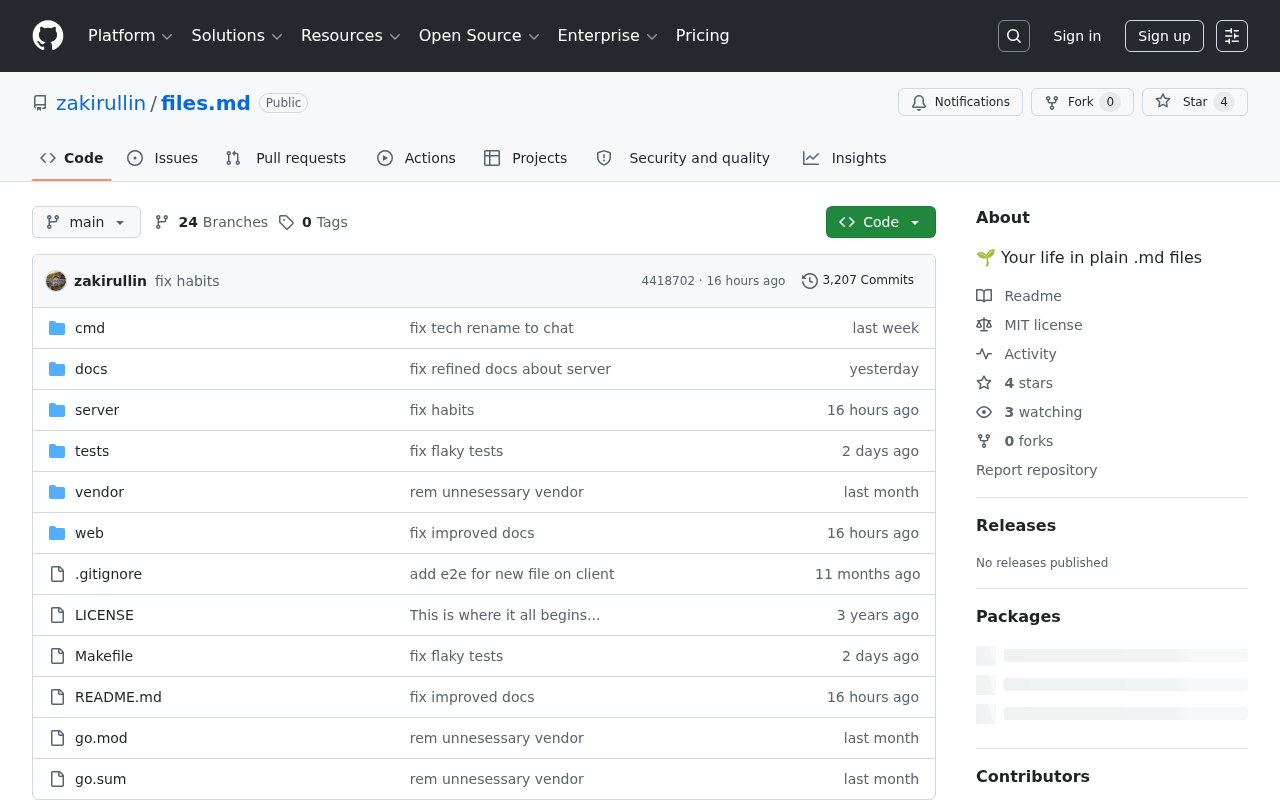Click Report repository link
Viewport: 1280px width, 800px height.
1036,470
